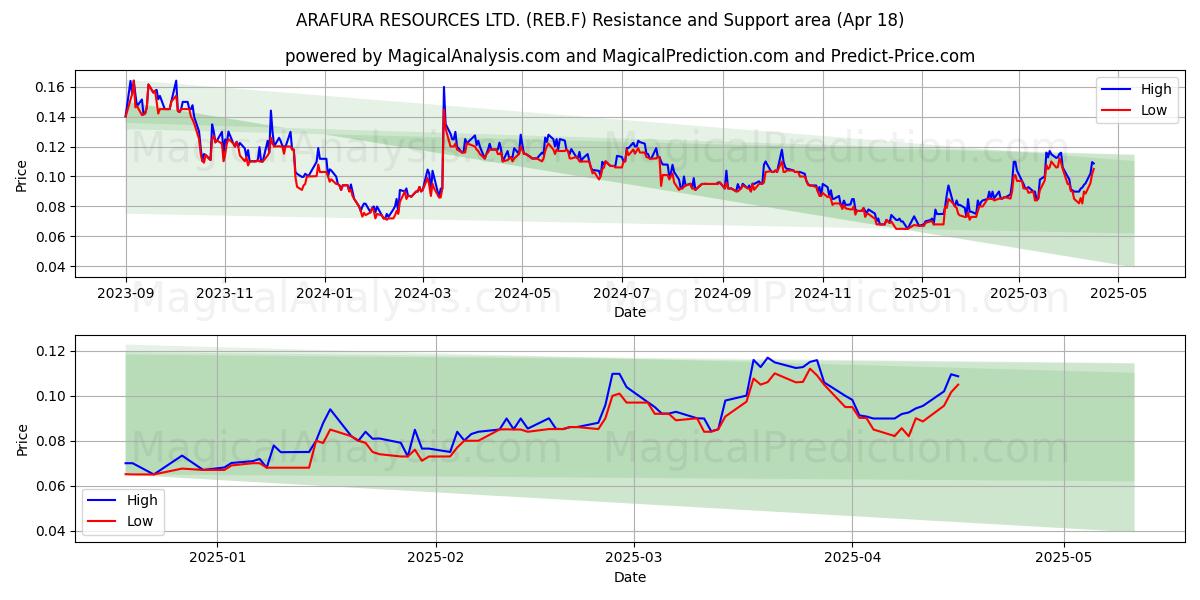Click the '2025-02' date label on bottom chart
The width and height of the screenshot is (1200, 600).
[x=438, y=559]
